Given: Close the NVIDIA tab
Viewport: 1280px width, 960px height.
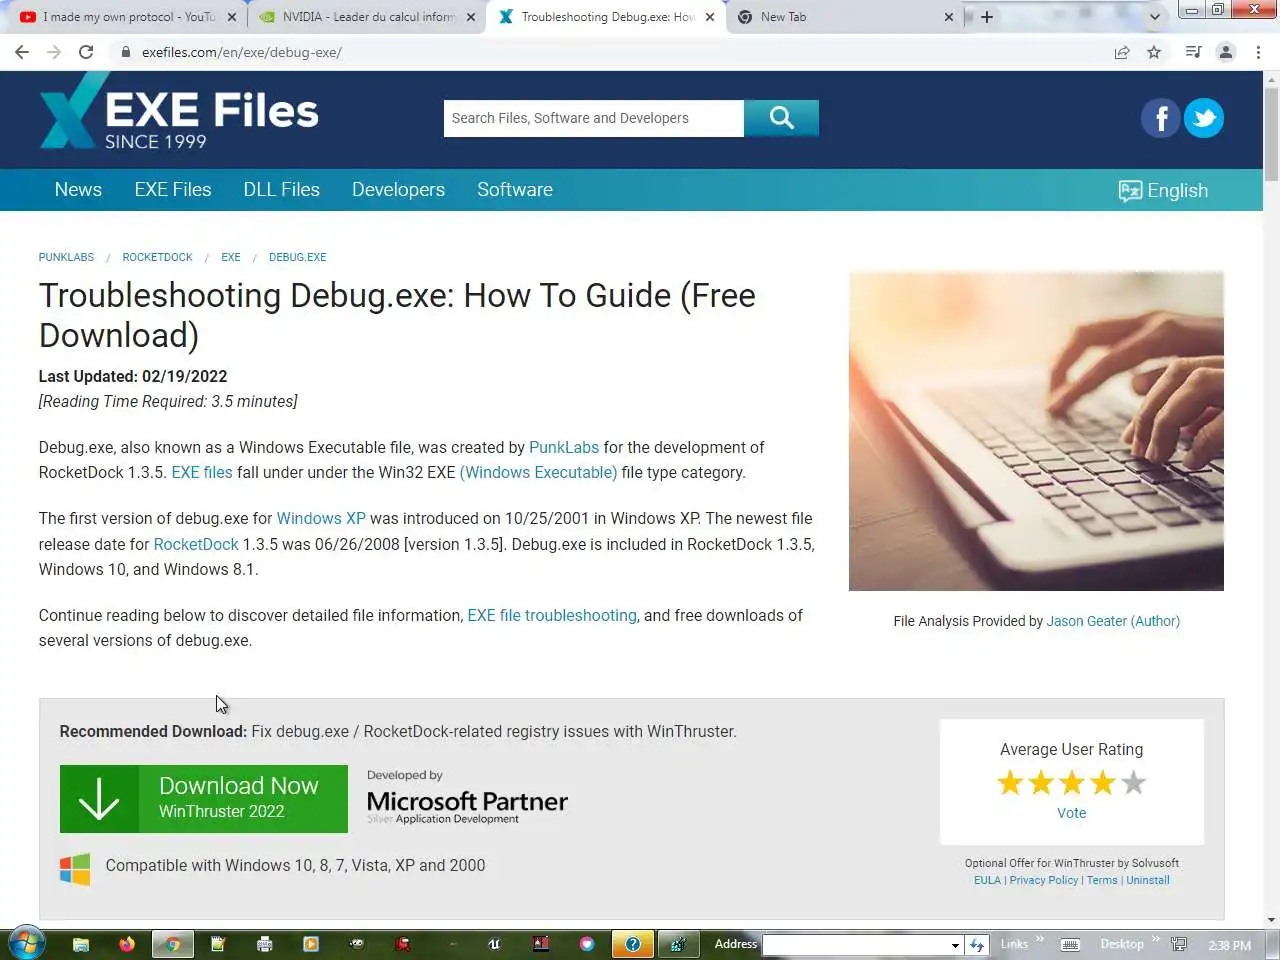Looking at the screenshot, I should pyautogui.click(x=471, y=17).
